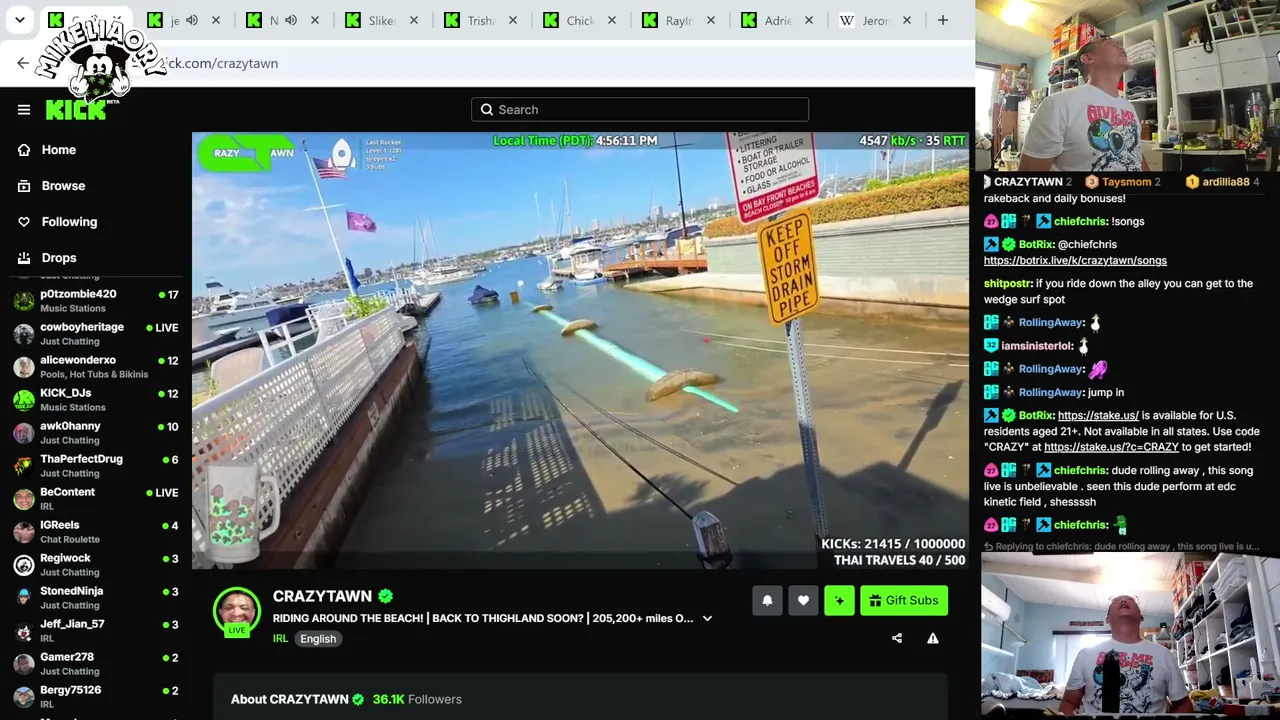Click the KICK_DJs channel avatar
The width and height of the screenshot is (1280, 720).
tap(24, 400)
